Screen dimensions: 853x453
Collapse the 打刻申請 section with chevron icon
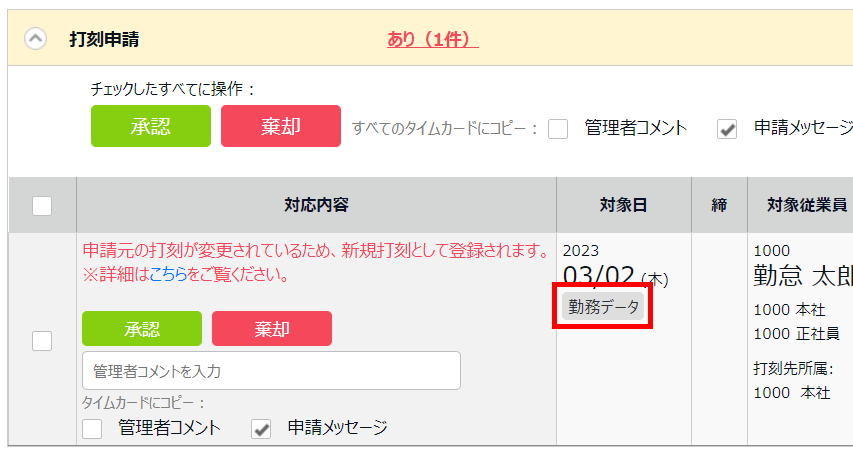click(x=35, y=39)
